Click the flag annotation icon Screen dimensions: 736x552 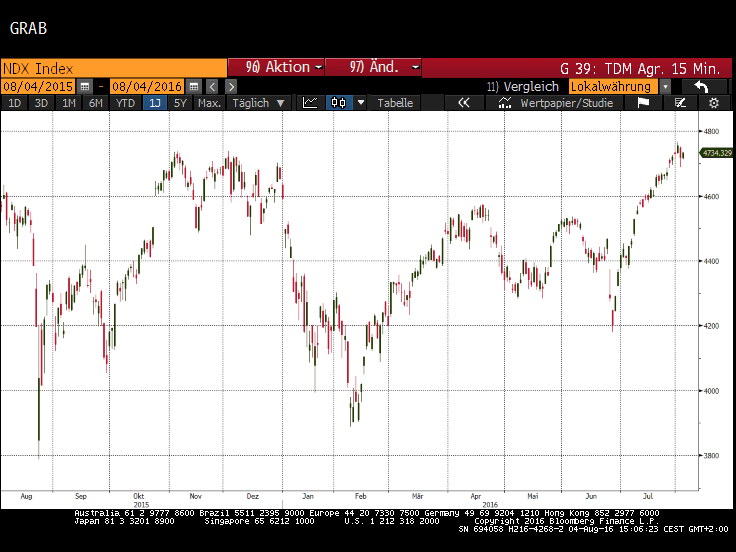tap(643, 103)
